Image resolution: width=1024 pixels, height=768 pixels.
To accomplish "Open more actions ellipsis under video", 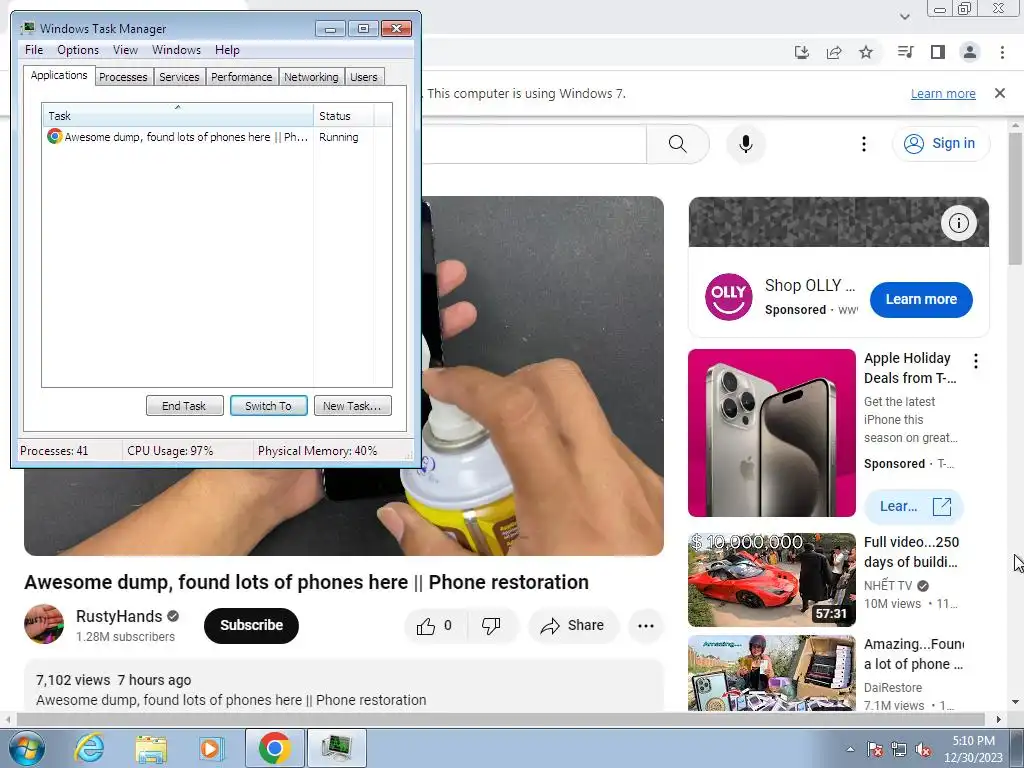I will click(x=646, y=626).
